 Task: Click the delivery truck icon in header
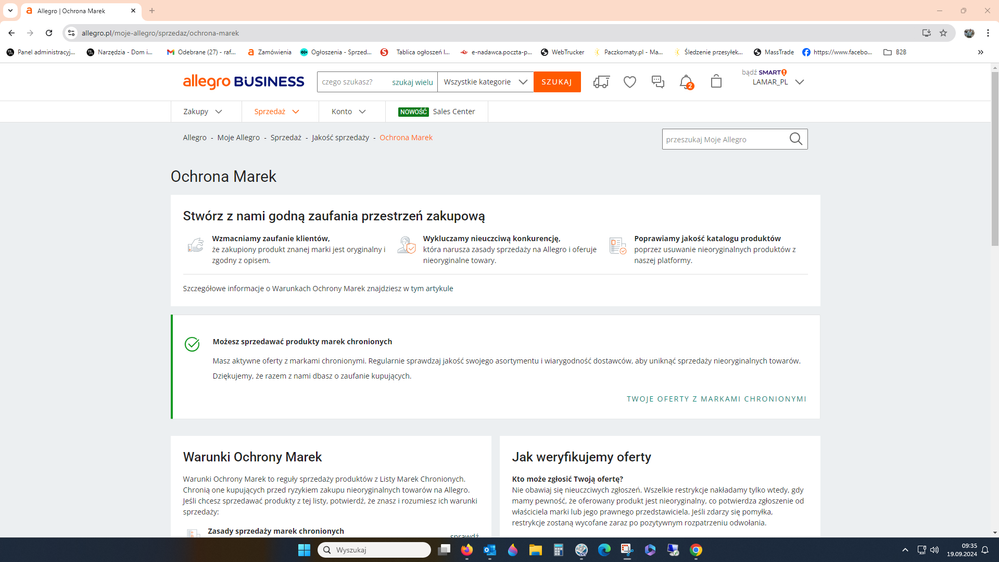[x=601, y=82]
